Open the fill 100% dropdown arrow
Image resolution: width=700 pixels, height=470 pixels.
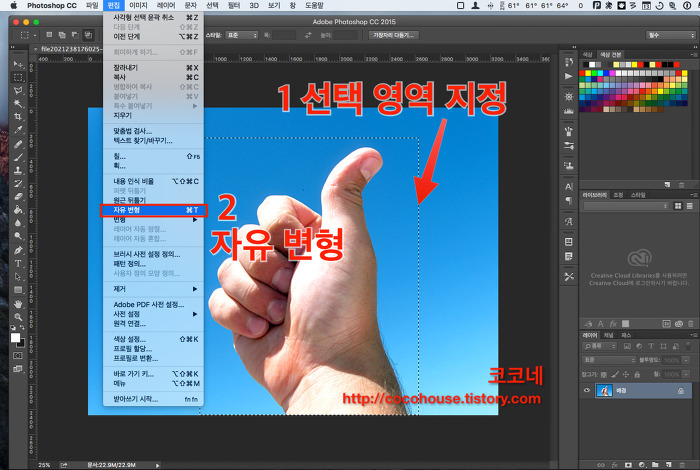pos(686,374)
